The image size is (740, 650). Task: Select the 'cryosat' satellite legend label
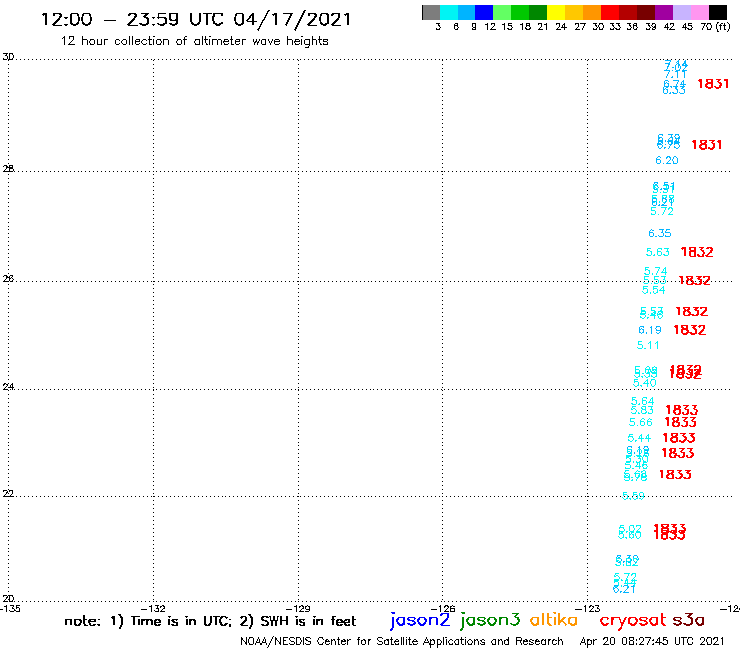click(x=632, y=620)
